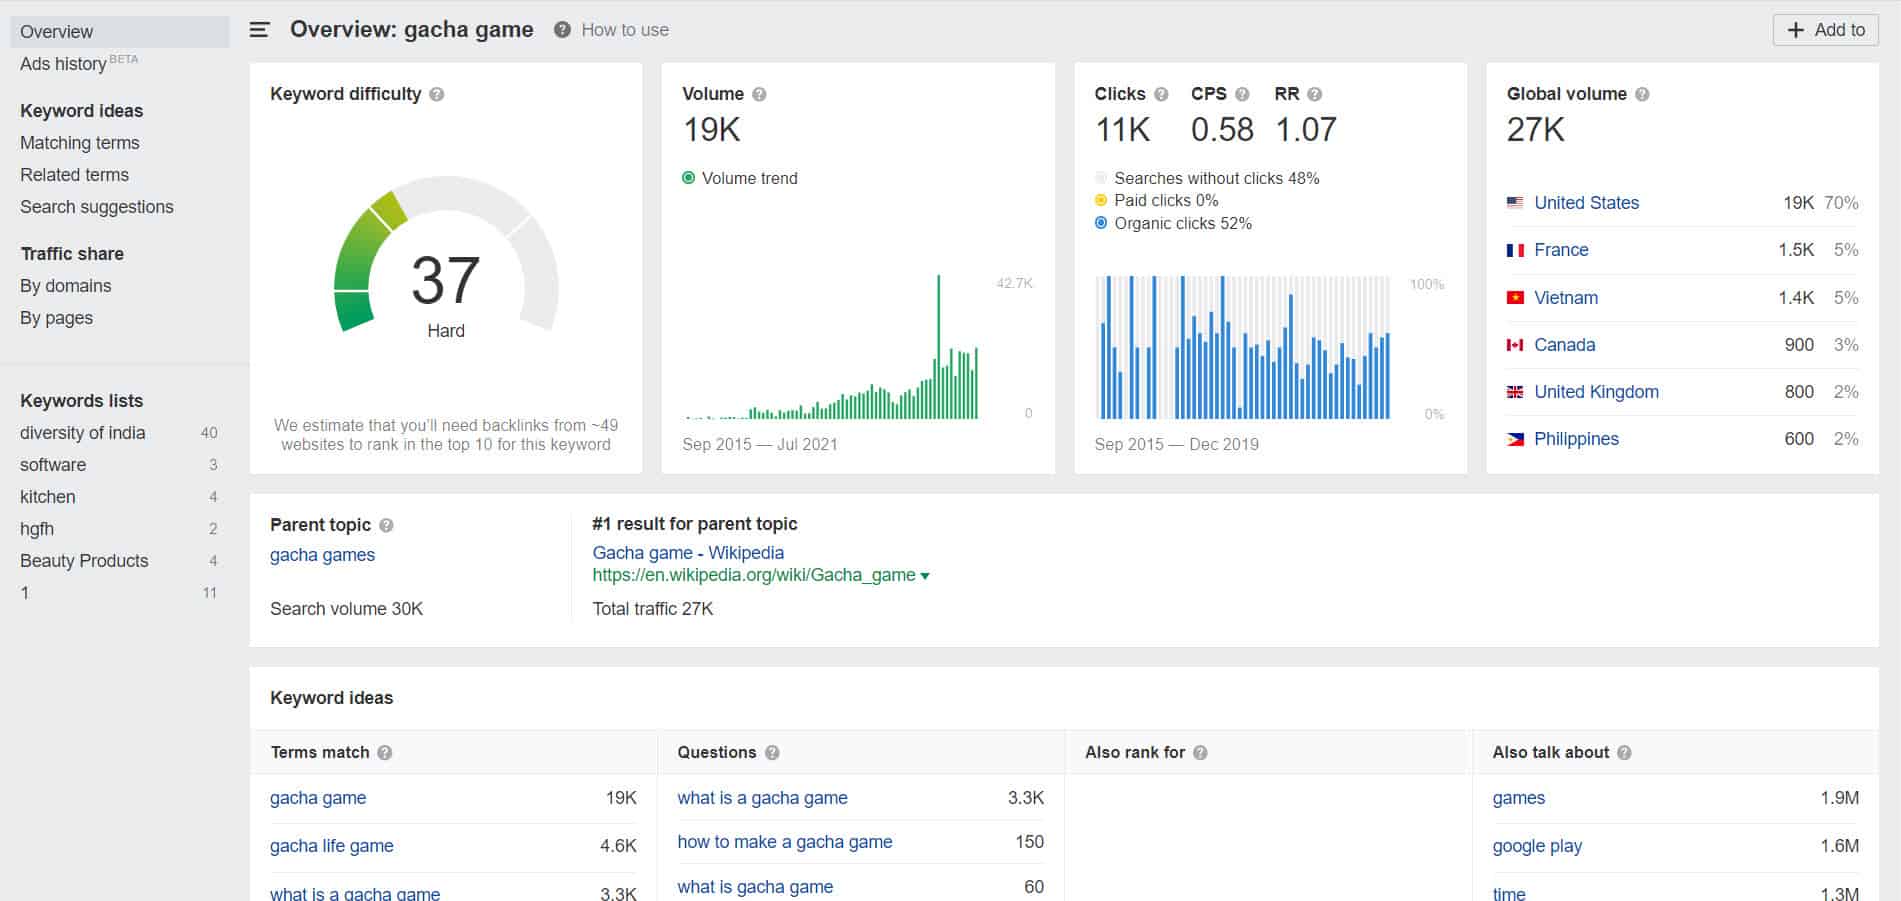Open the gacha games parent topic link

(322, 555)
